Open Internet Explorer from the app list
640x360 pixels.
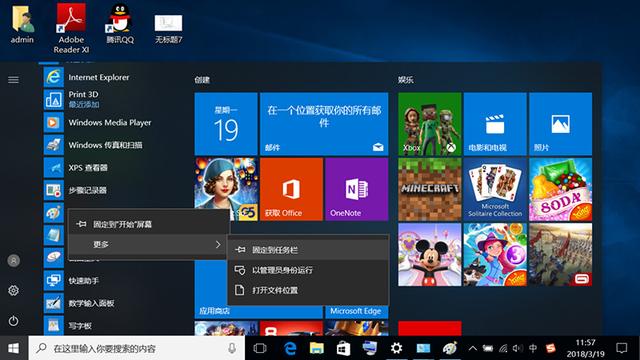(x=98, y=77)
